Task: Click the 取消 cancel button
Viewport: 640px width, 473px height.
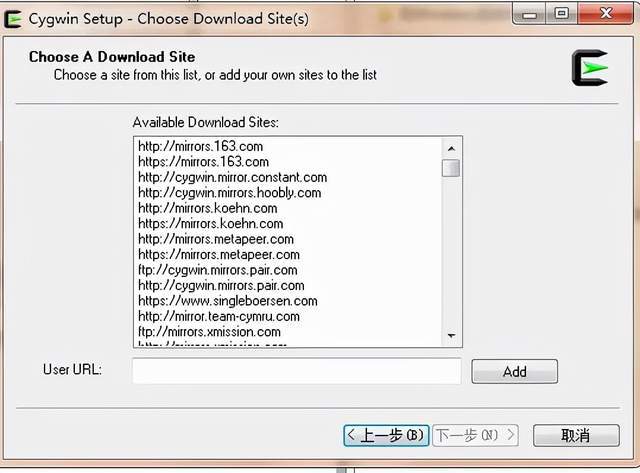Action: point(576,435)
